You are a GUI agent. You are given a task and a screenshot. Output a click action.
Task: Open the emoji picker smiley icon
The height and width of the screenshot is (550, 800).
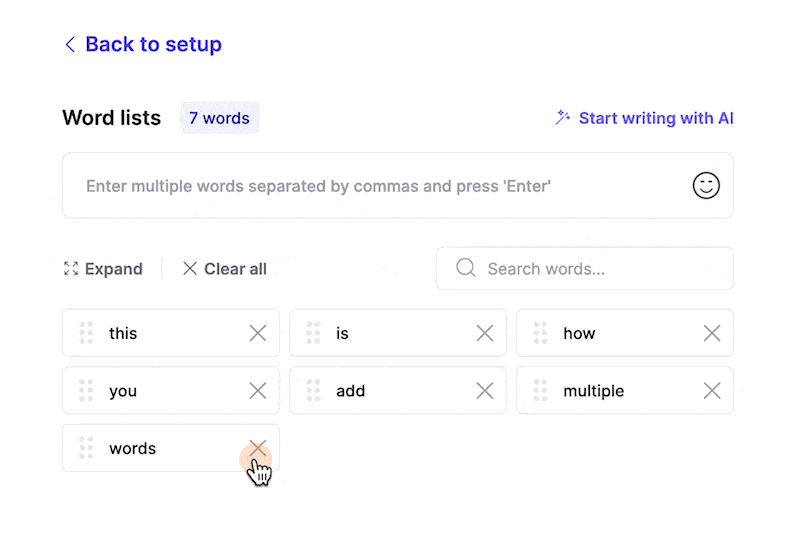point(706,186)
